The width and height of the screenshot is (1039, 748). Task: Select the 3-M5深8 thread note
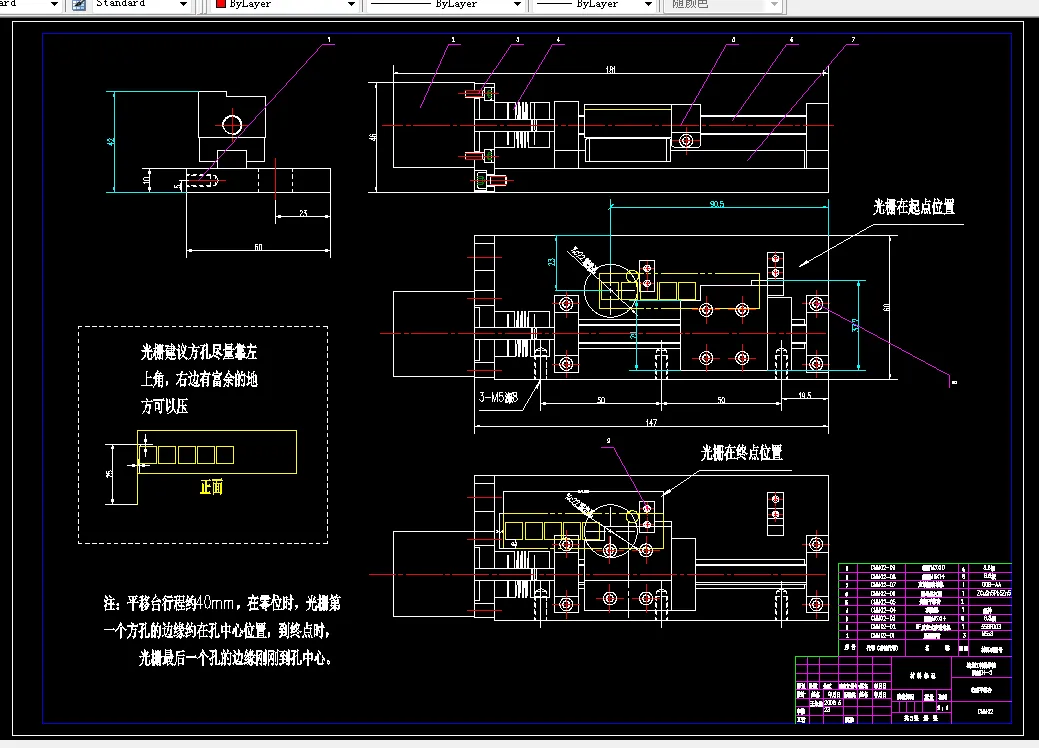(498, 398)
